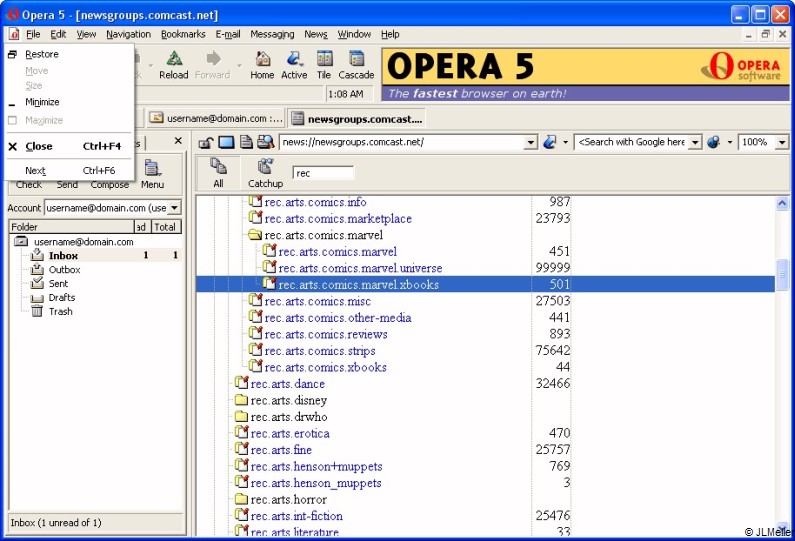Screen dimensions: 795x541
Task: Select the Outbox folder
Action: [x=64, y=269]
